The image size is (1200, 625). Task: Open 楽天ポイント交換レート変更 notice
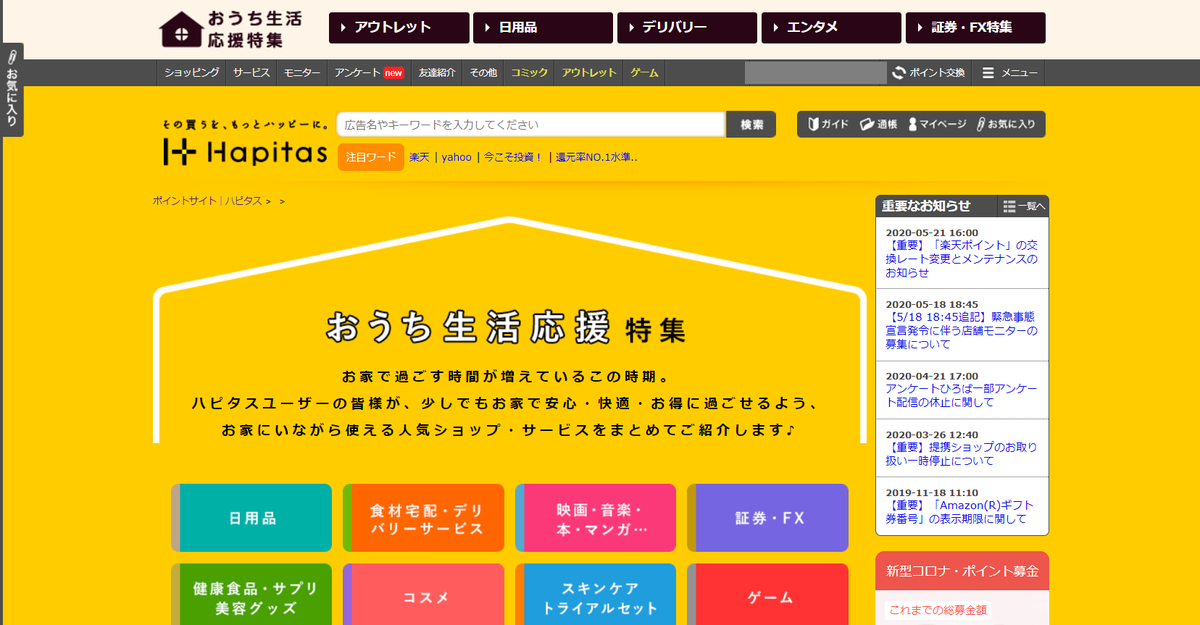[x=961, y=258]
